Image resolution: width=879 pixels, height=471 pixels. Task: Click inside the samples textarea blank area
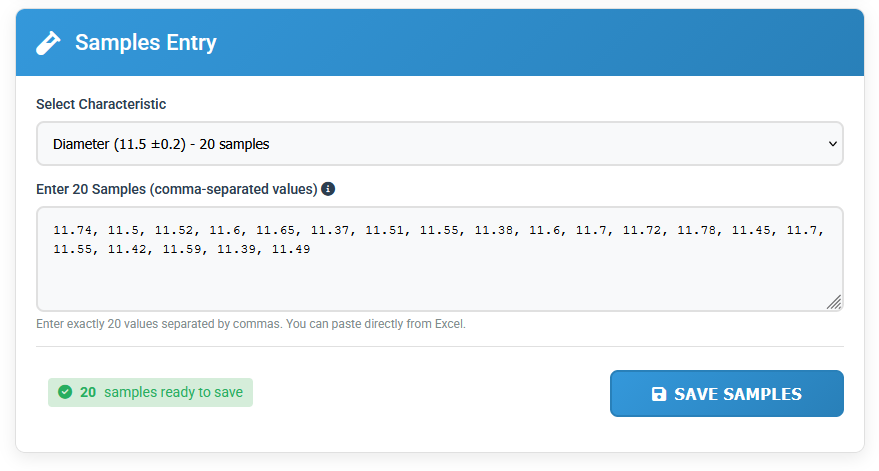click(x=439, y=285)
